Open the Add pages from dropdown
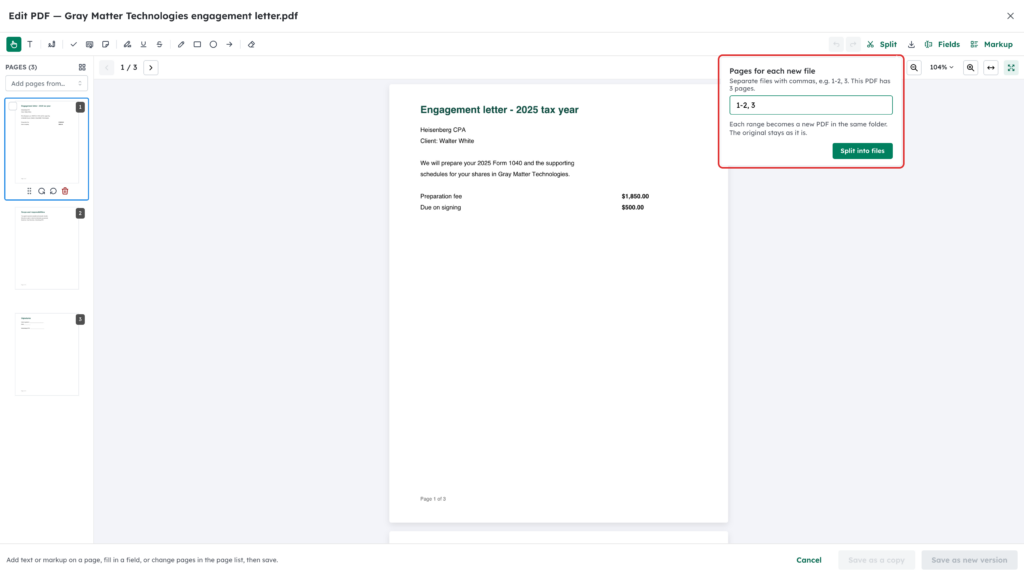Screen dimensions: 1024x576 click(46, 84)
